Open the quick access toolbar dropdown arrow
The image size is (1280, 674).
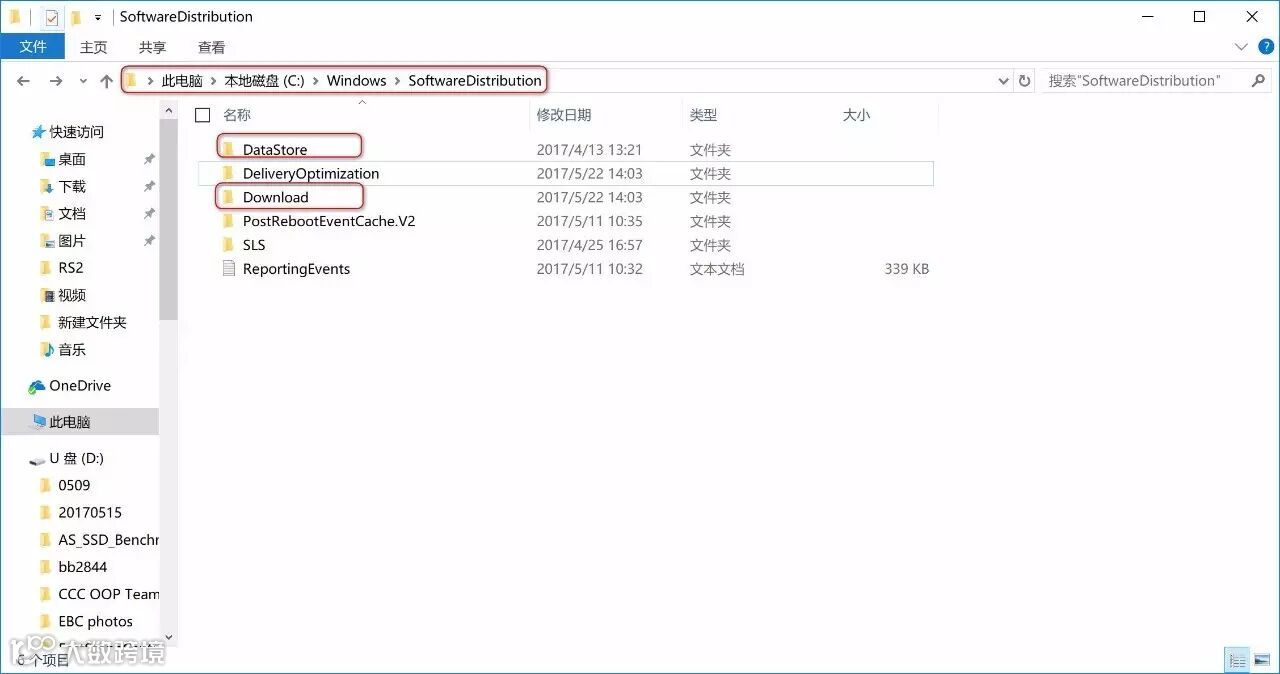[97, 17]
